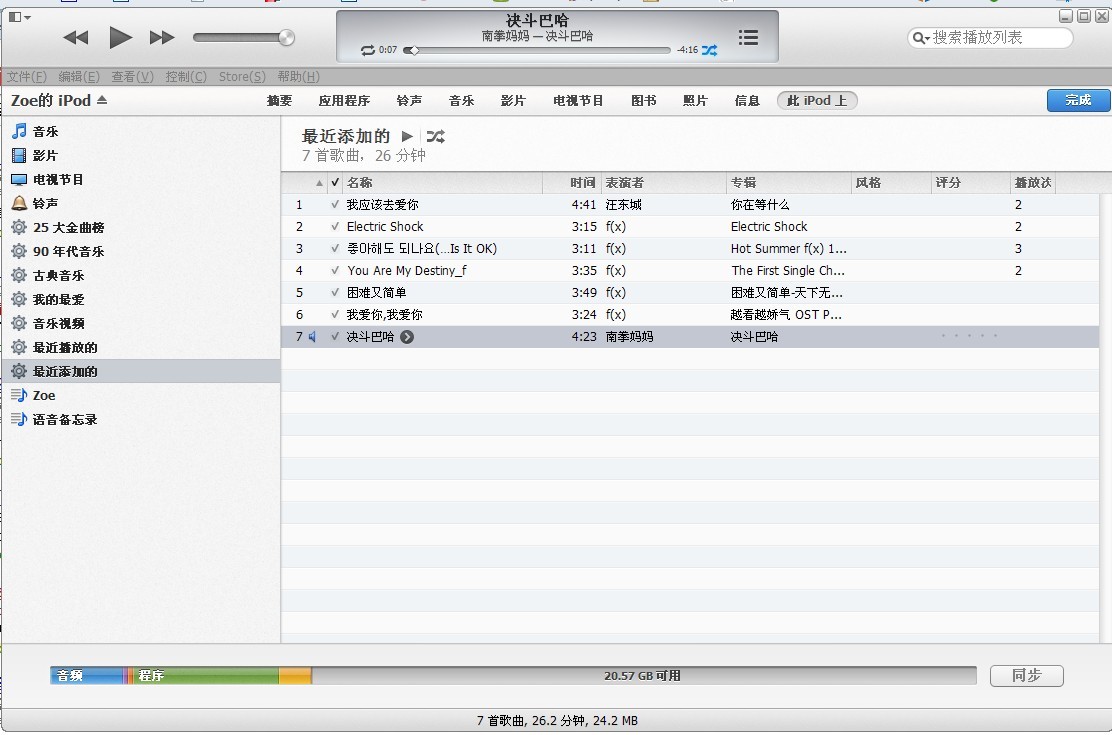This screenshot has width=1112, height=735.
Task: Switch to the 信息 tab
Action: [747, 101]
